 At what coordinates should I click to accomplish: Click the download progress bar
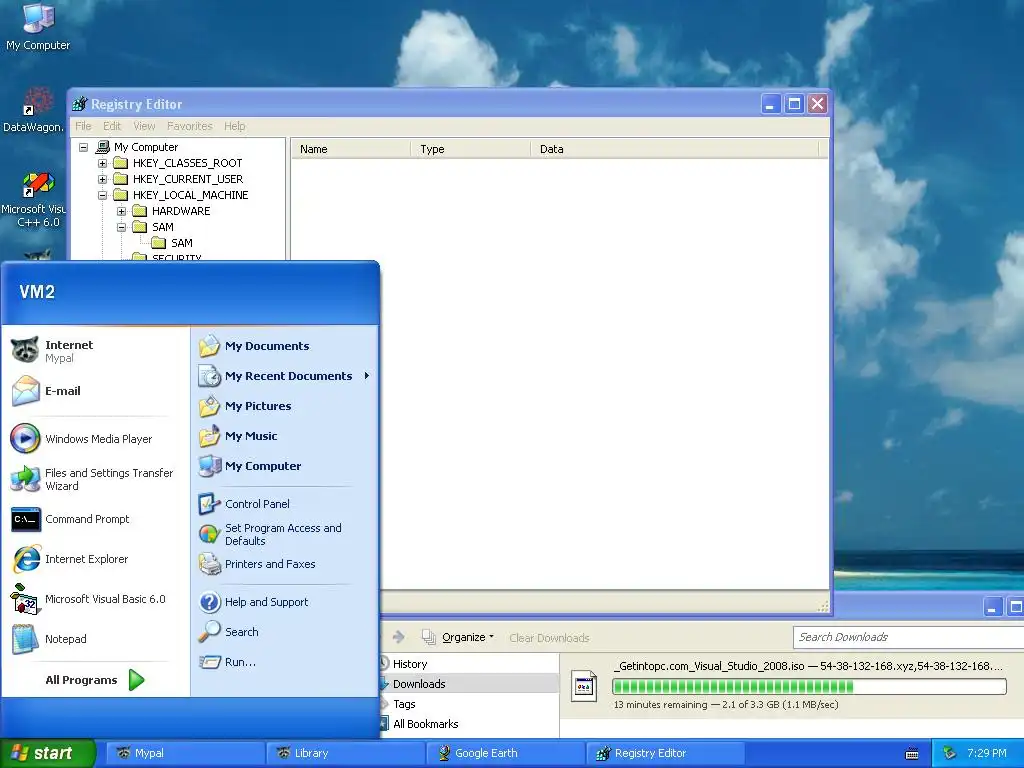809,686
